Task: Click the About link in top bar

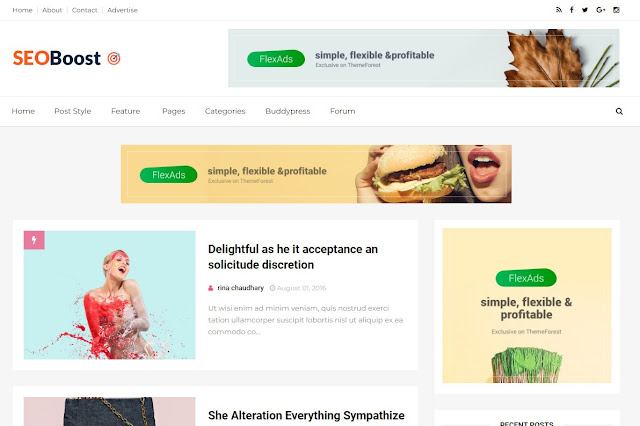Action: pos(52,10)
